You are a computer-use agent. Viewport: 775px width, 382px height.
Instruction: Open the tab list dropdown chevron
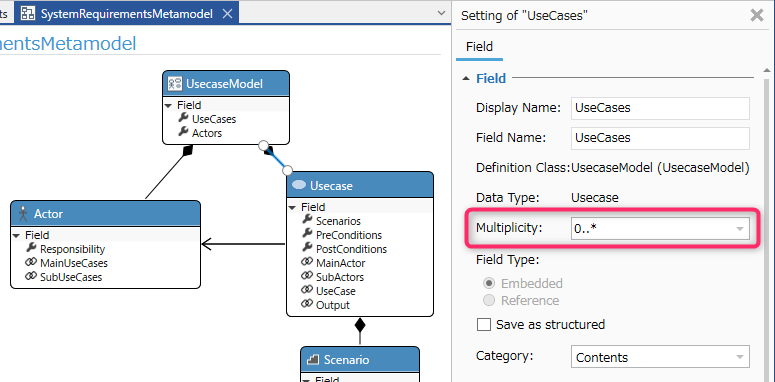tap(441, 13)
